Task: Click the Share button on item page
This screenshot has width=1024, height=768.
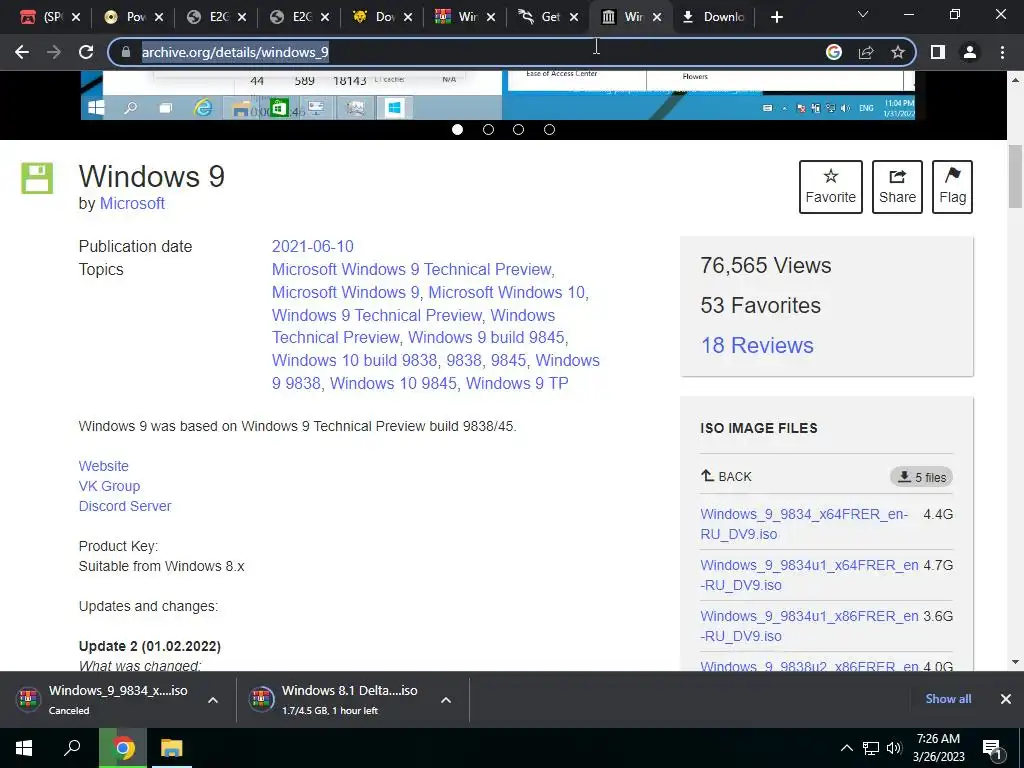Action: click(x=897, y=187)
